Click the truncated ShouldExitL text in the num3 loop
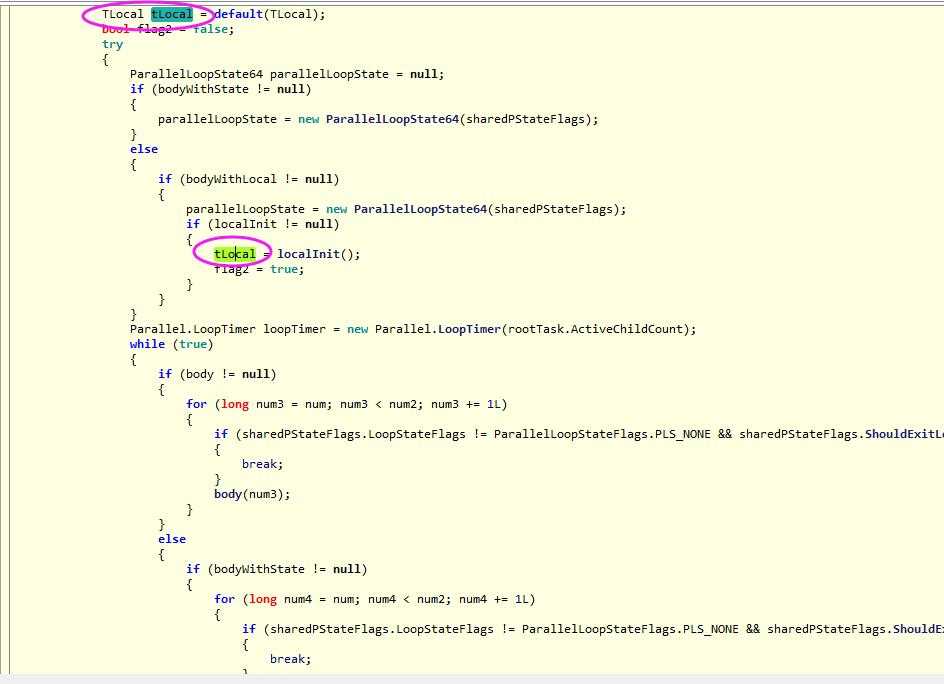 [x=904, y=434]
